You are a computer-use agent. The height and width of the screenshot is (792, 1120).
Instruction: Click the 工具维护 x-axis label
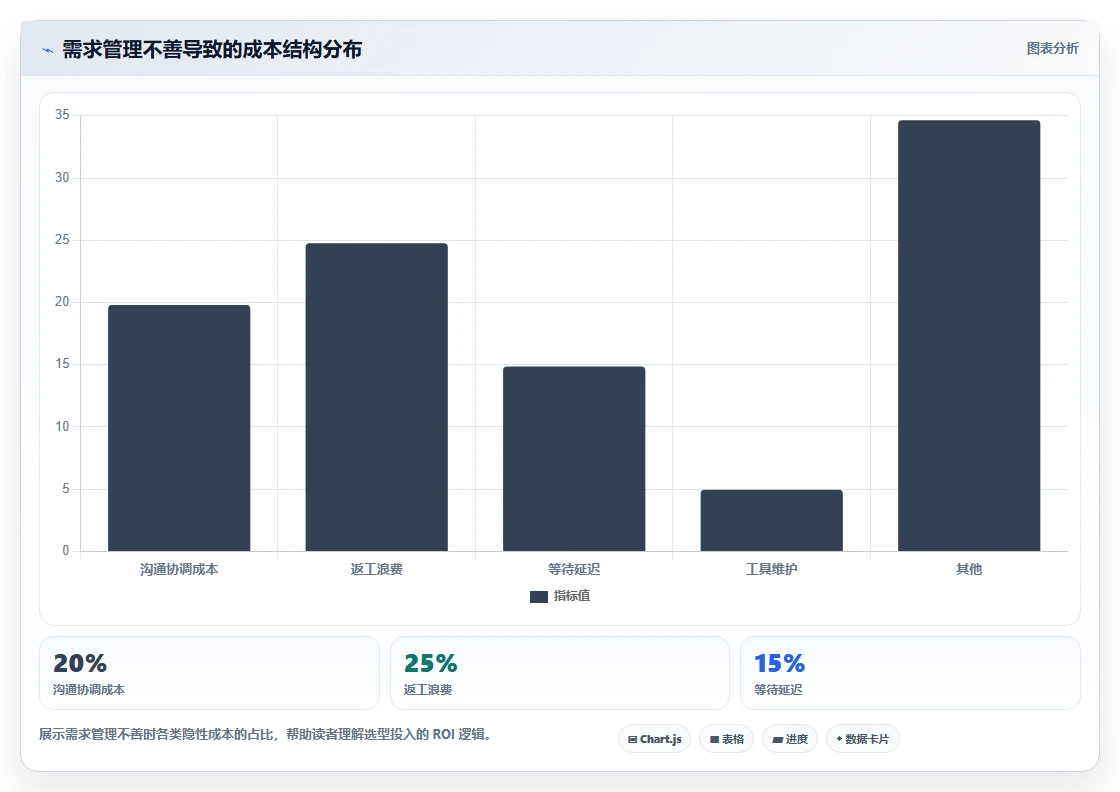771,569
